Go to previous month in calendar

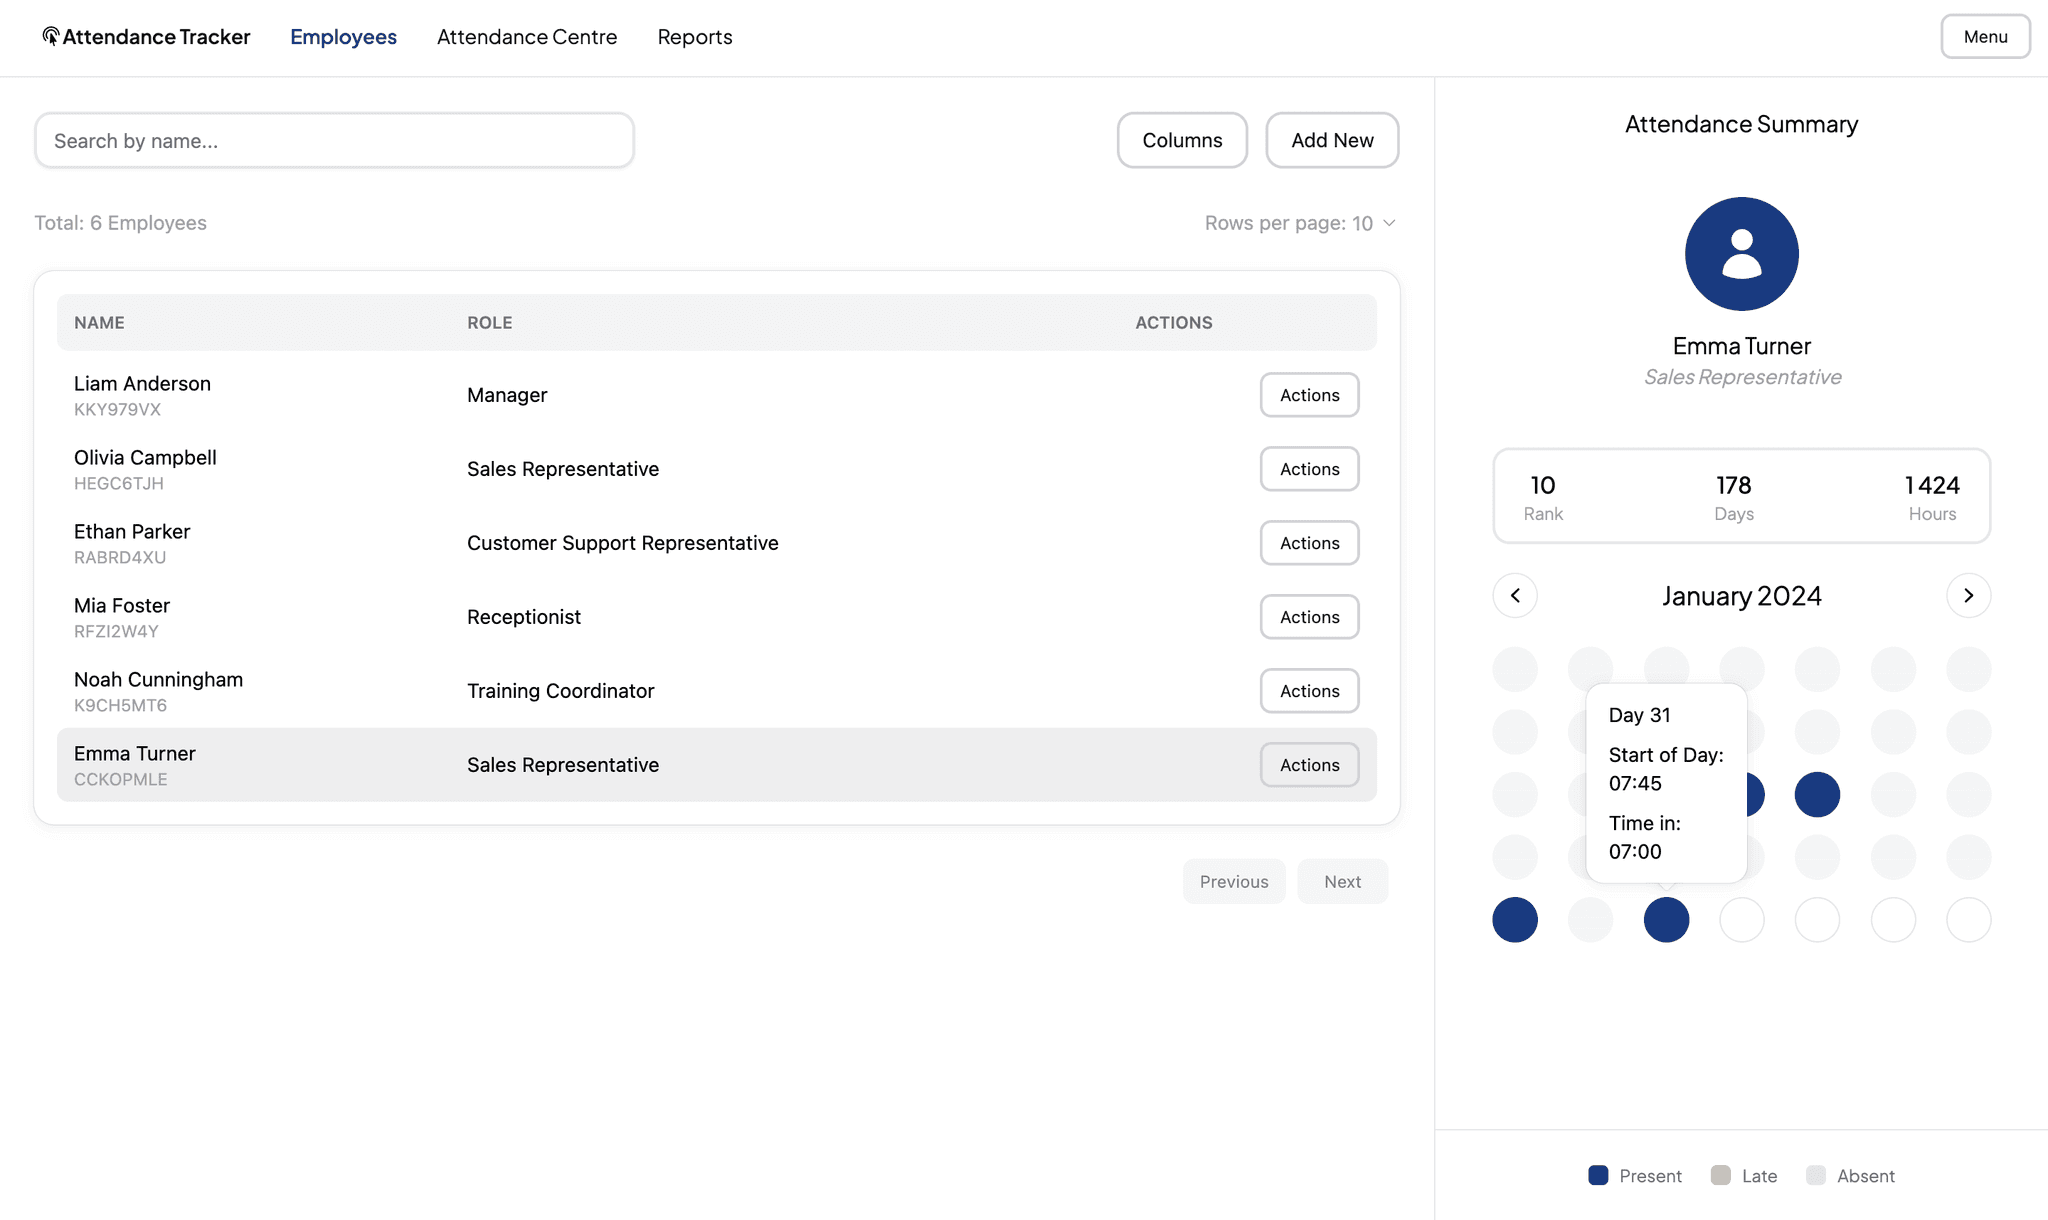pyautogui.click(x=1515, y=596)
